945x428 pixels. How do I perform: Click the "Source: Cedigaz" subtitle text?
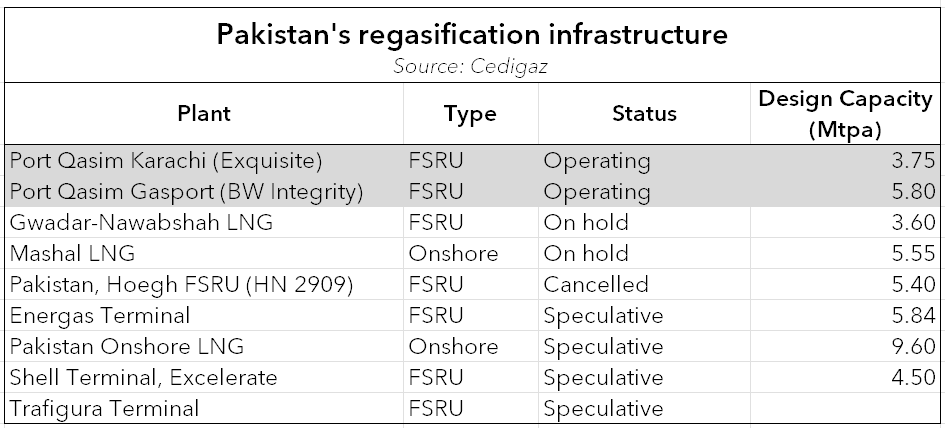(x=472, y=67)
